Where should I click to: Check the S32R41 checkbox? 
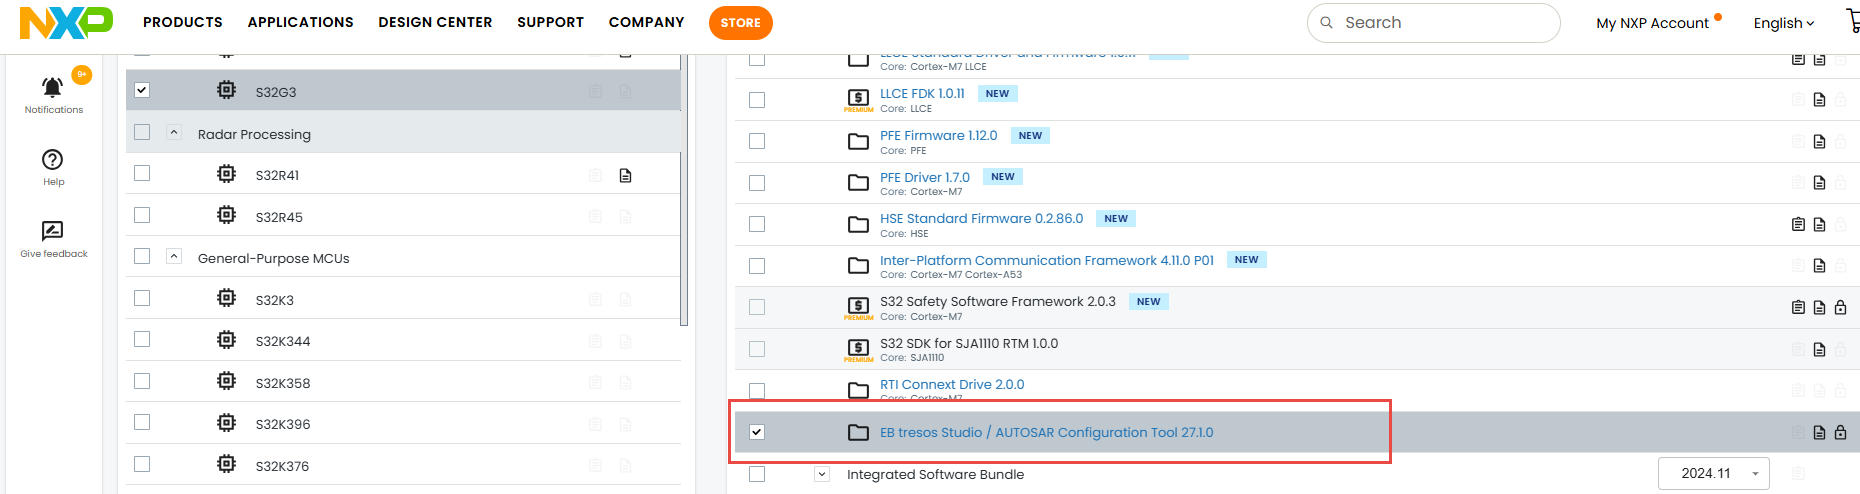click(142, 173)
